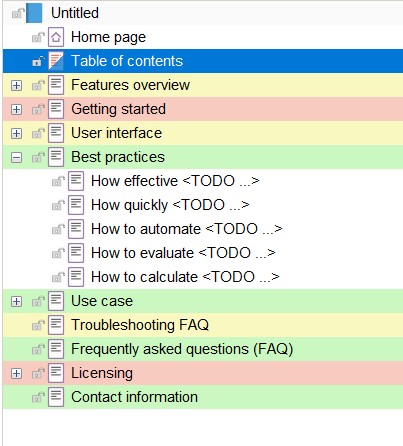Click the Frequently asked questions page icon

[56, 349]
